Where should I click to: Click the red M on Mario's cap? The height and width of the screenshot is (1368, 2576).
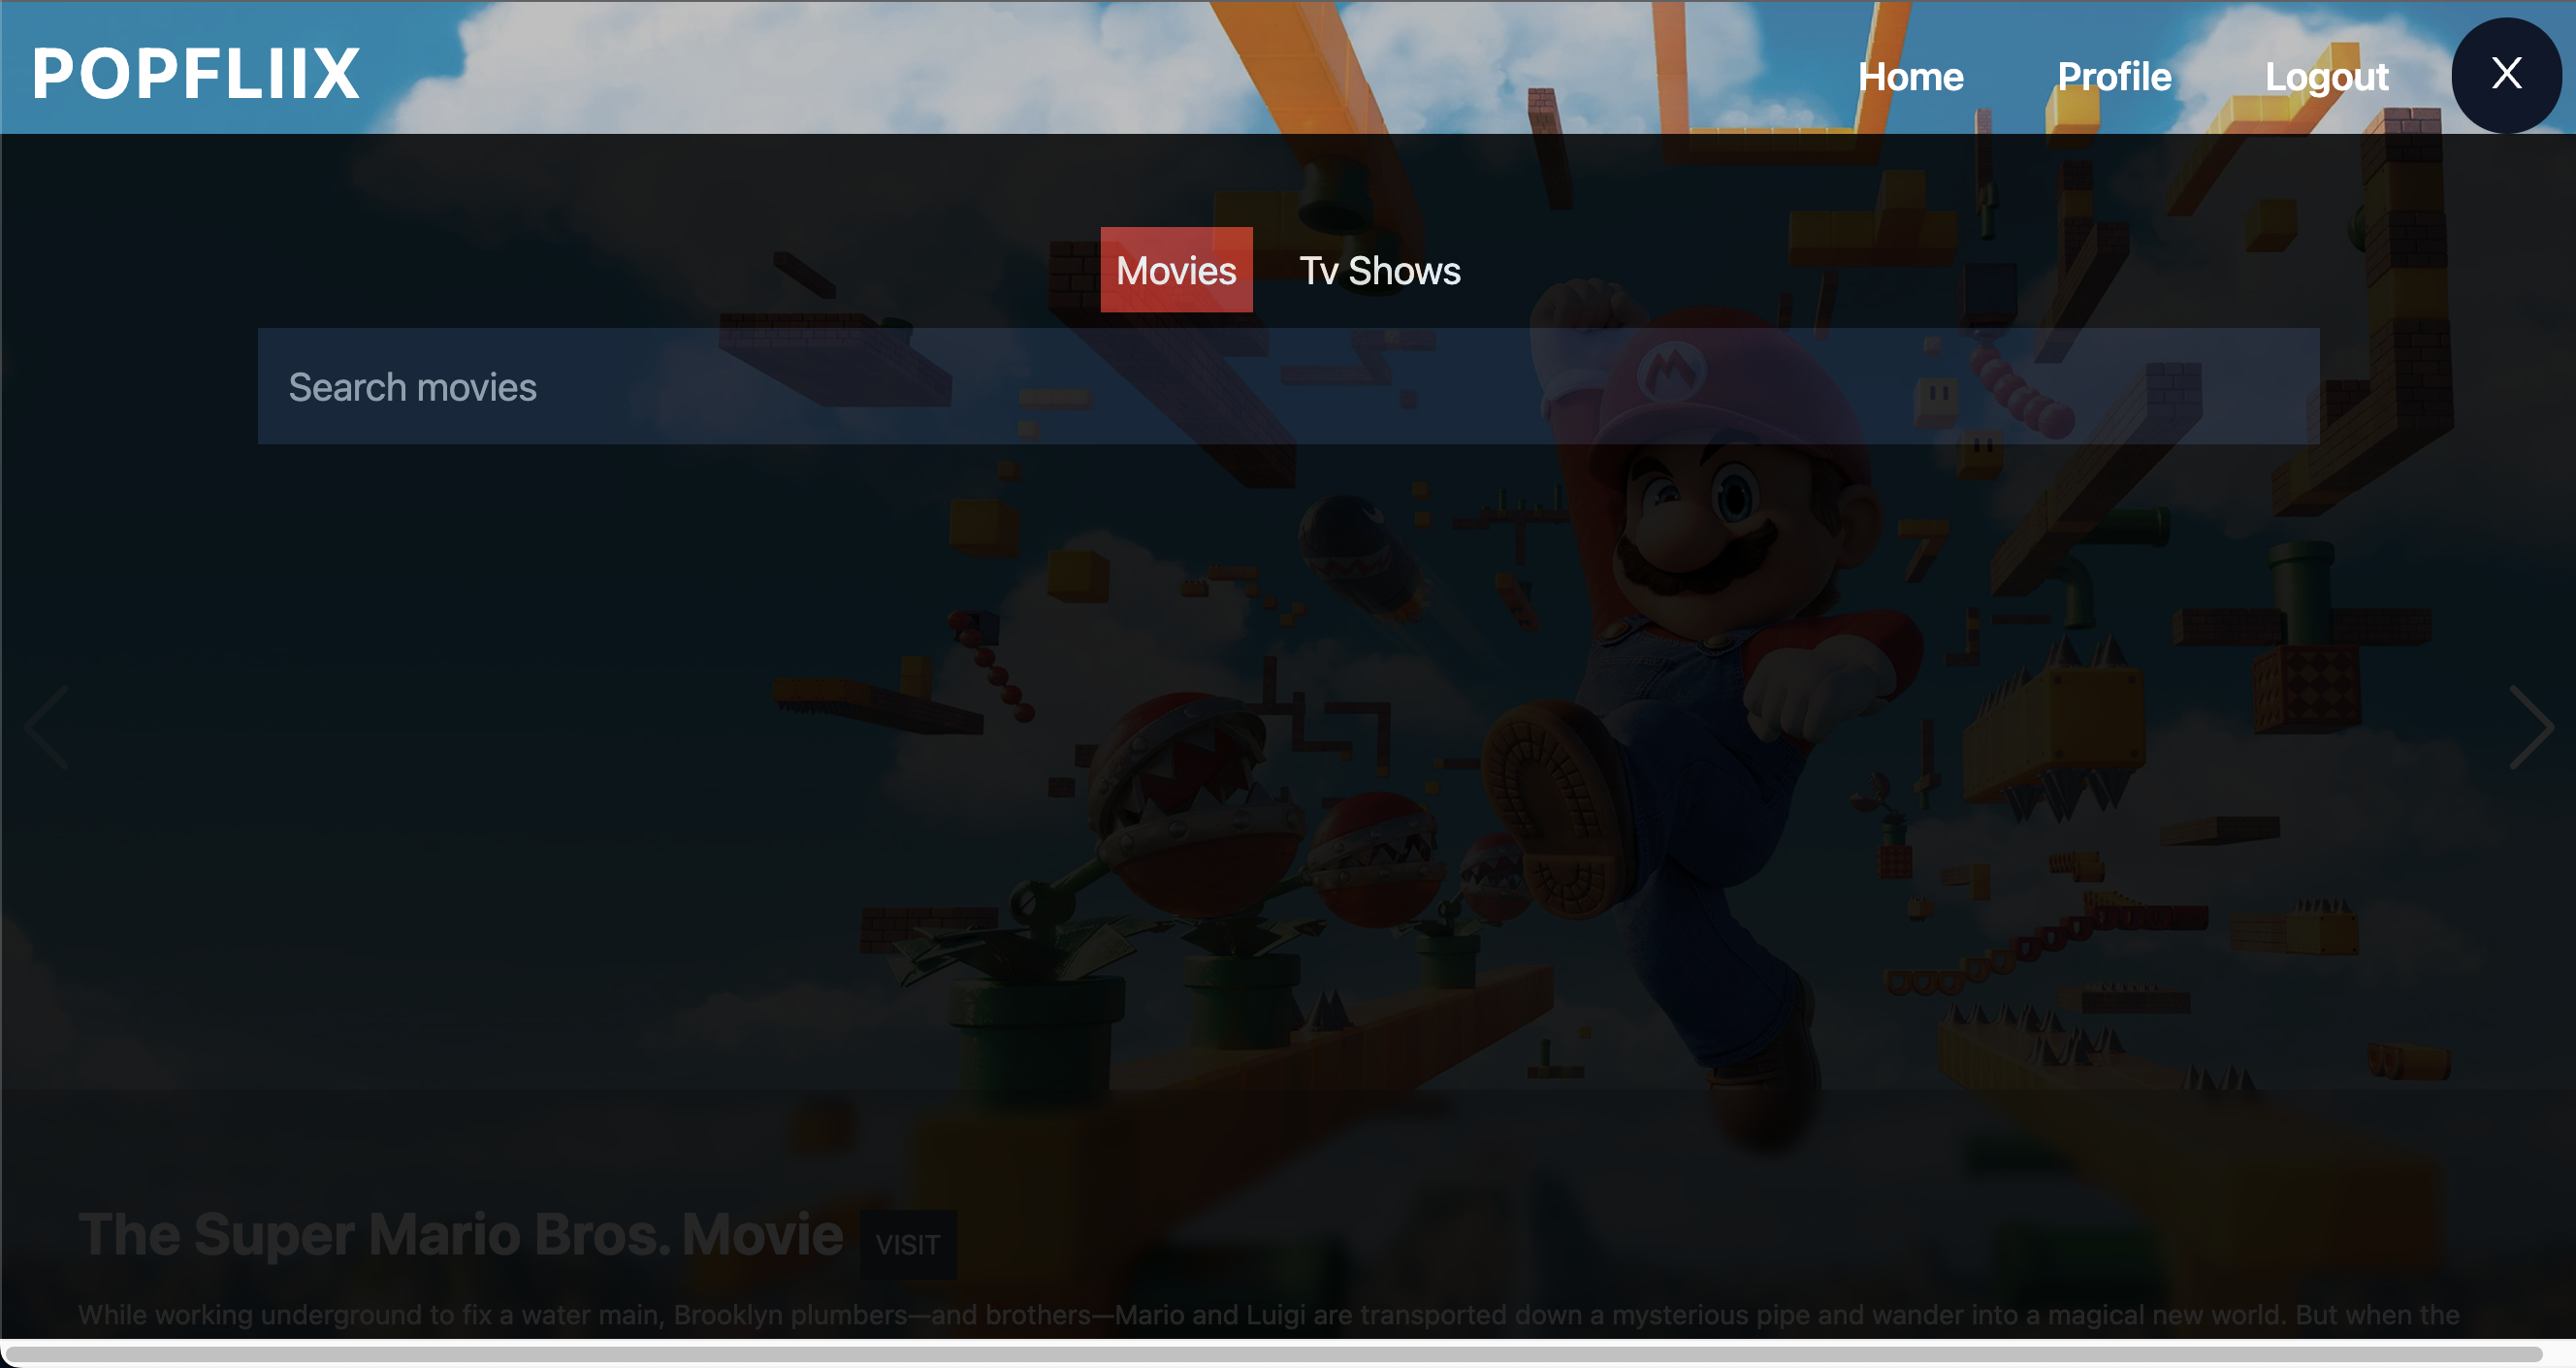coord(1671,372)
